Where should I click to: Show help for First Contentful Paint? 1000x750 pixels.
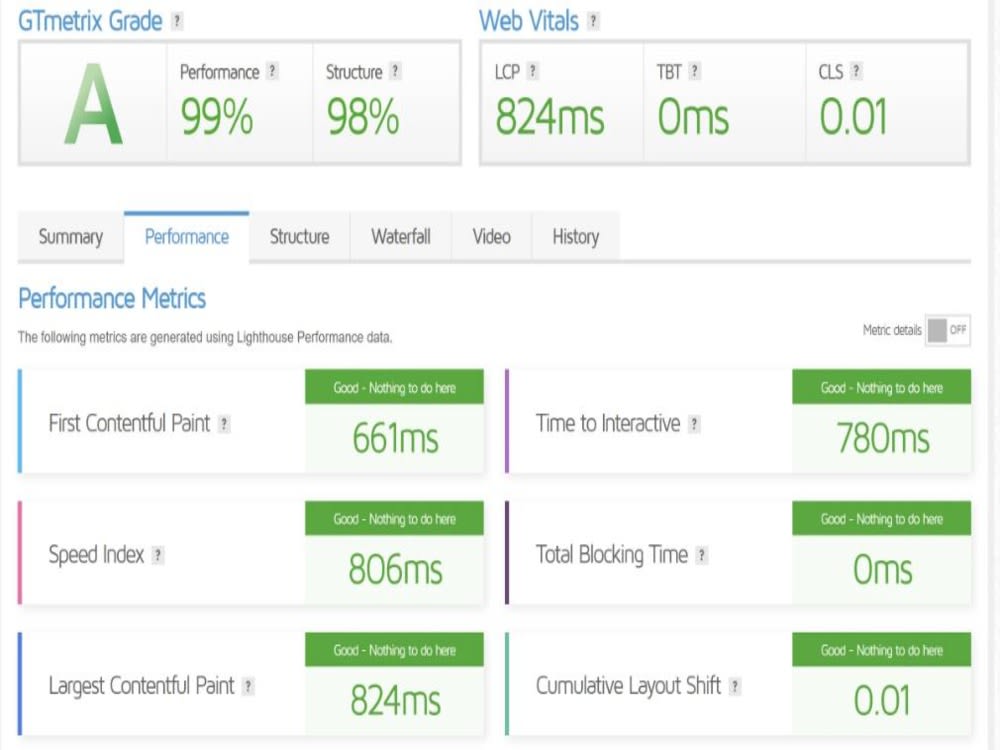point(224,424)
